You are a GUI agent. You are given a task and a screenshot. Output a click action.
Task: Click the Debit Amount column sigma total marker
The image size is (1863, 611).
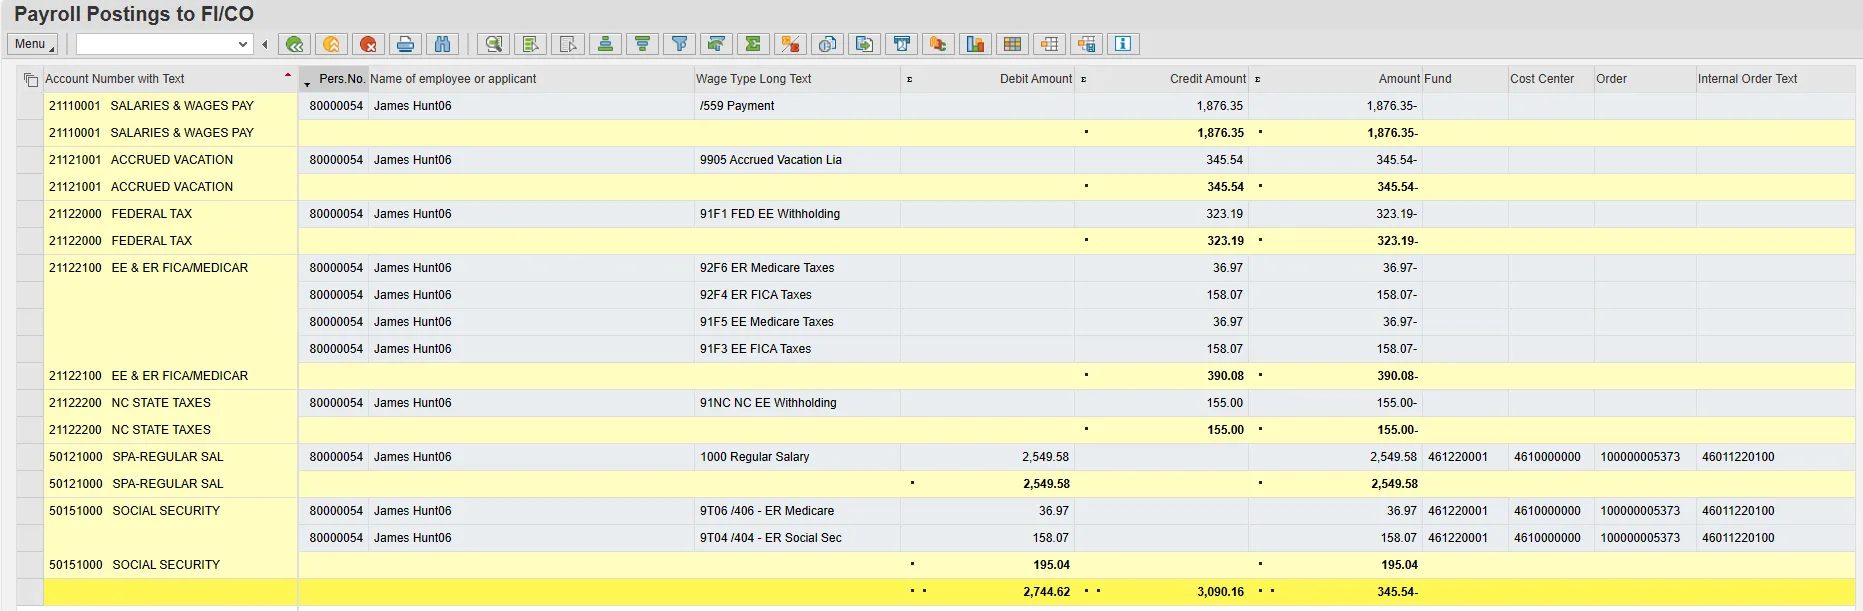[909, 79]
